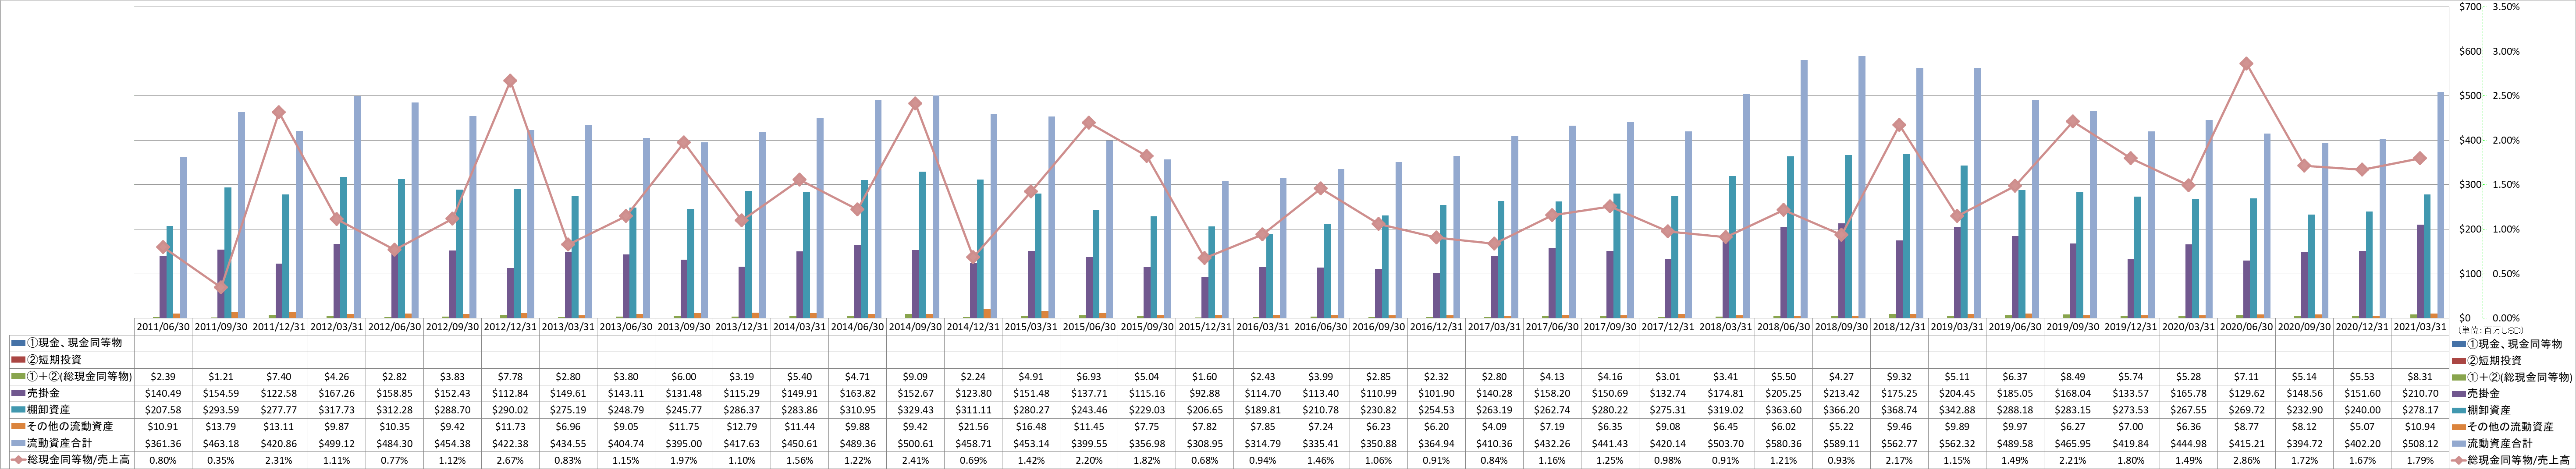
Task: Click the ②短期投資 entry in the chart legend
Action: (x=2494, y=360)
